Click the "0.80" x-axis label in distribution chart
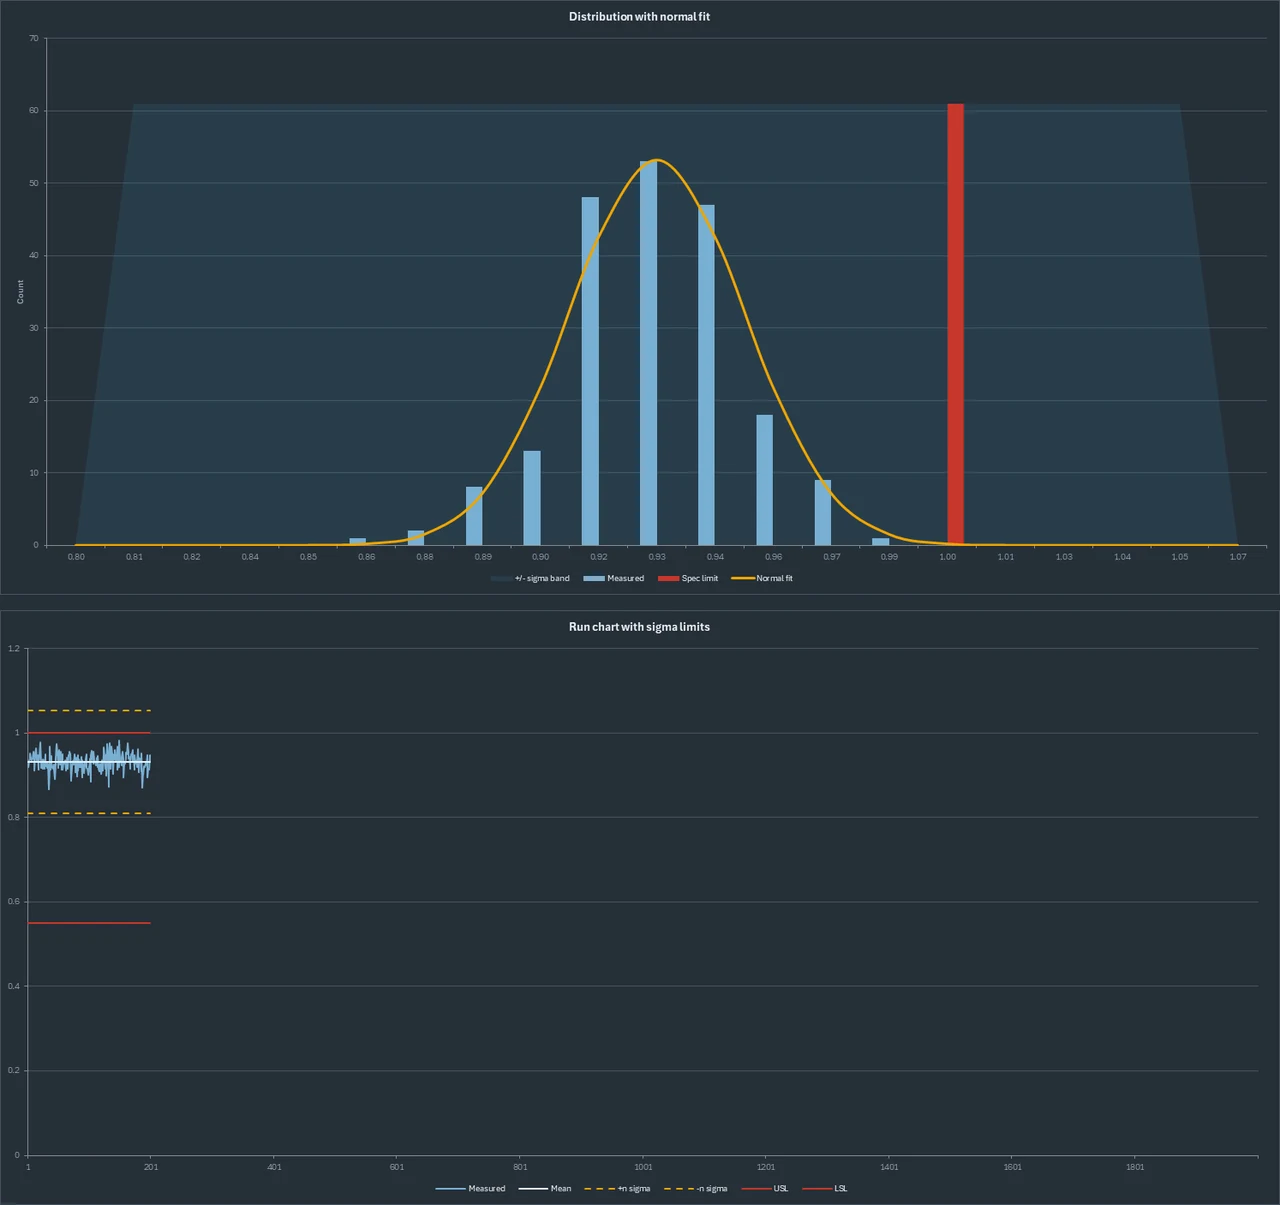Screen dimensions: 1280x1205 [x=76, y=557]
